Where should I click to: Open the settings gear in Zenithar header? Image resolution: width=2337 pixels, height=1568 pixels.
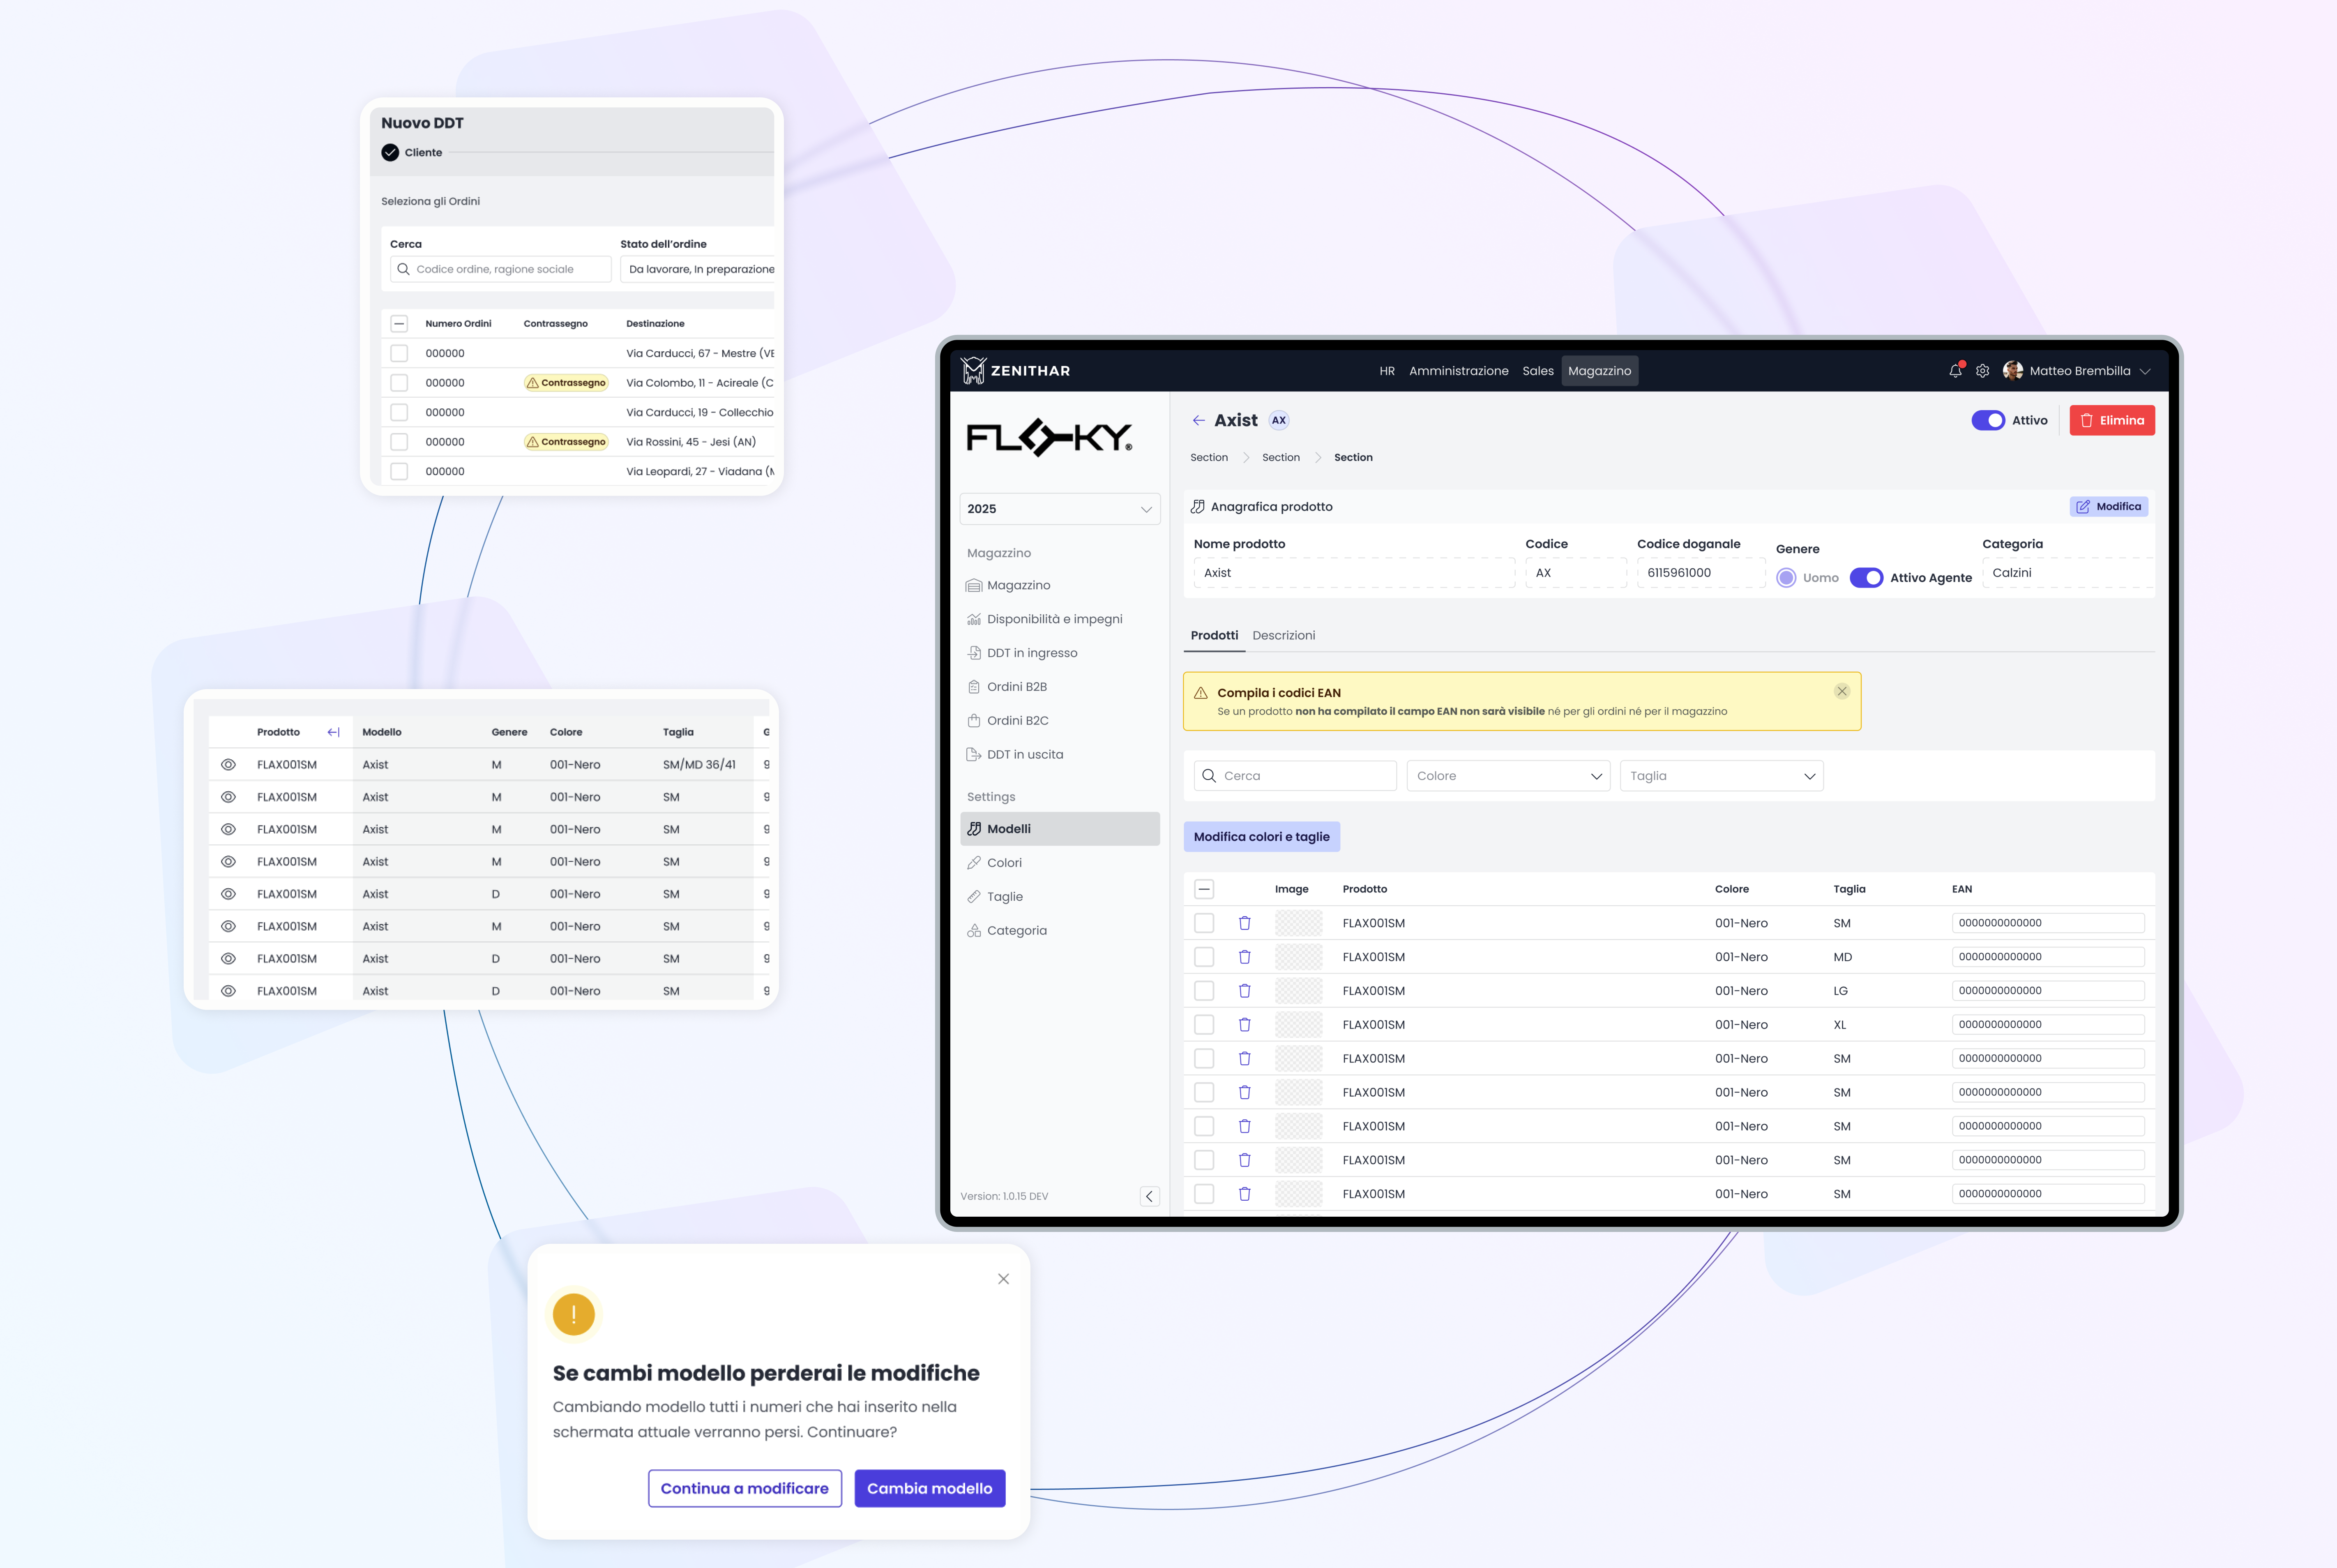pos(1982,371)
